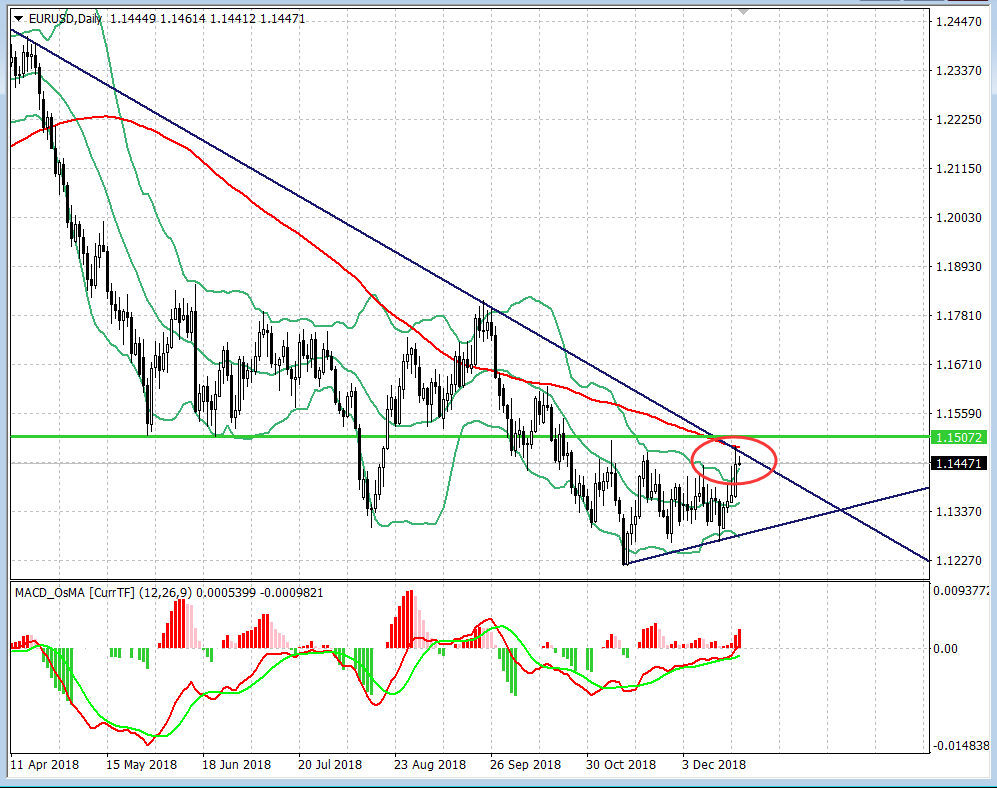Click the 1.22250 price scale value
The image size is (997, 788).
pos(959,120)
